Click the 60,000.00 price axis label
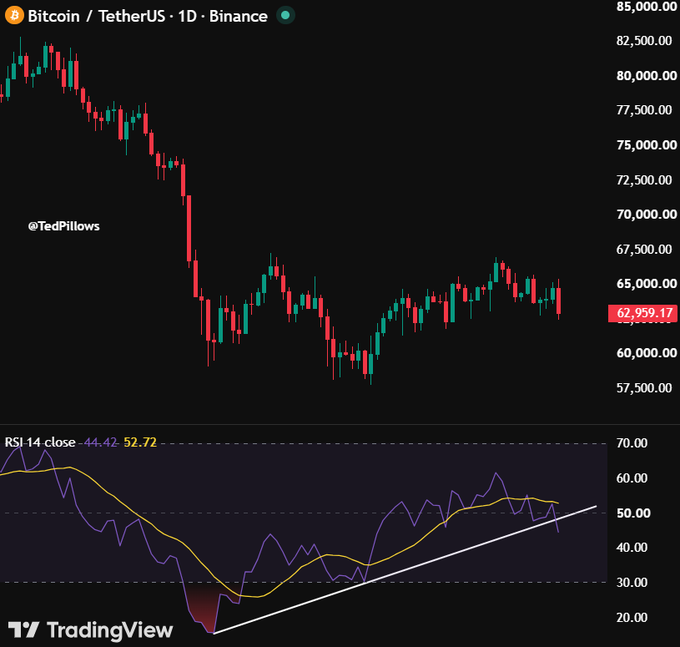The image size is (680, 647). [x=647, y=353]
